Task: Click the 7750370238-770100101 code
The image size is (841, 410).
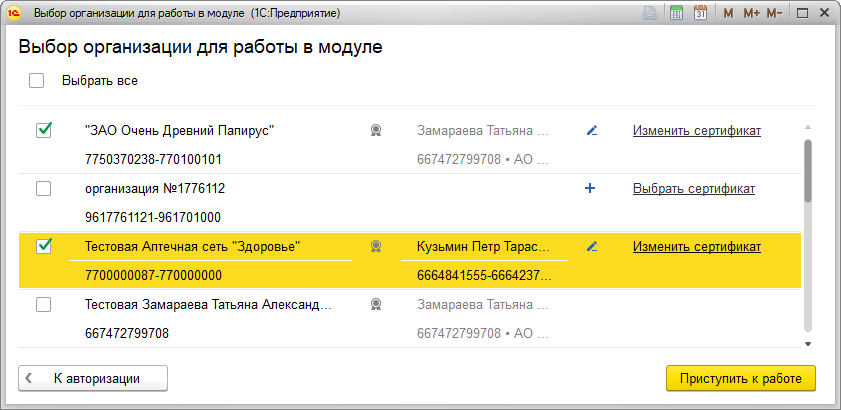Action: pyautogui.click(x=153, y=159)
